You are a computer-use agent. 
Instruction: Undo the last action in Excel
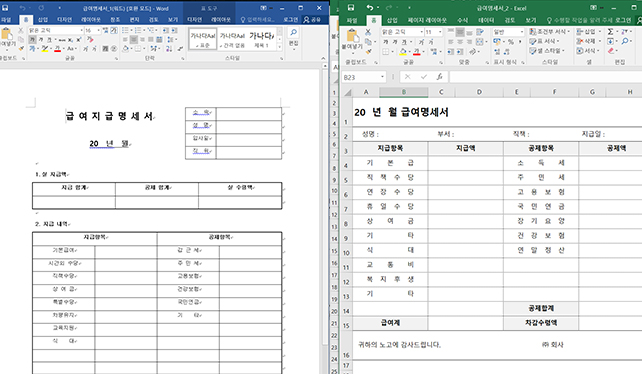pyautogui.click(x=370, y=8)
